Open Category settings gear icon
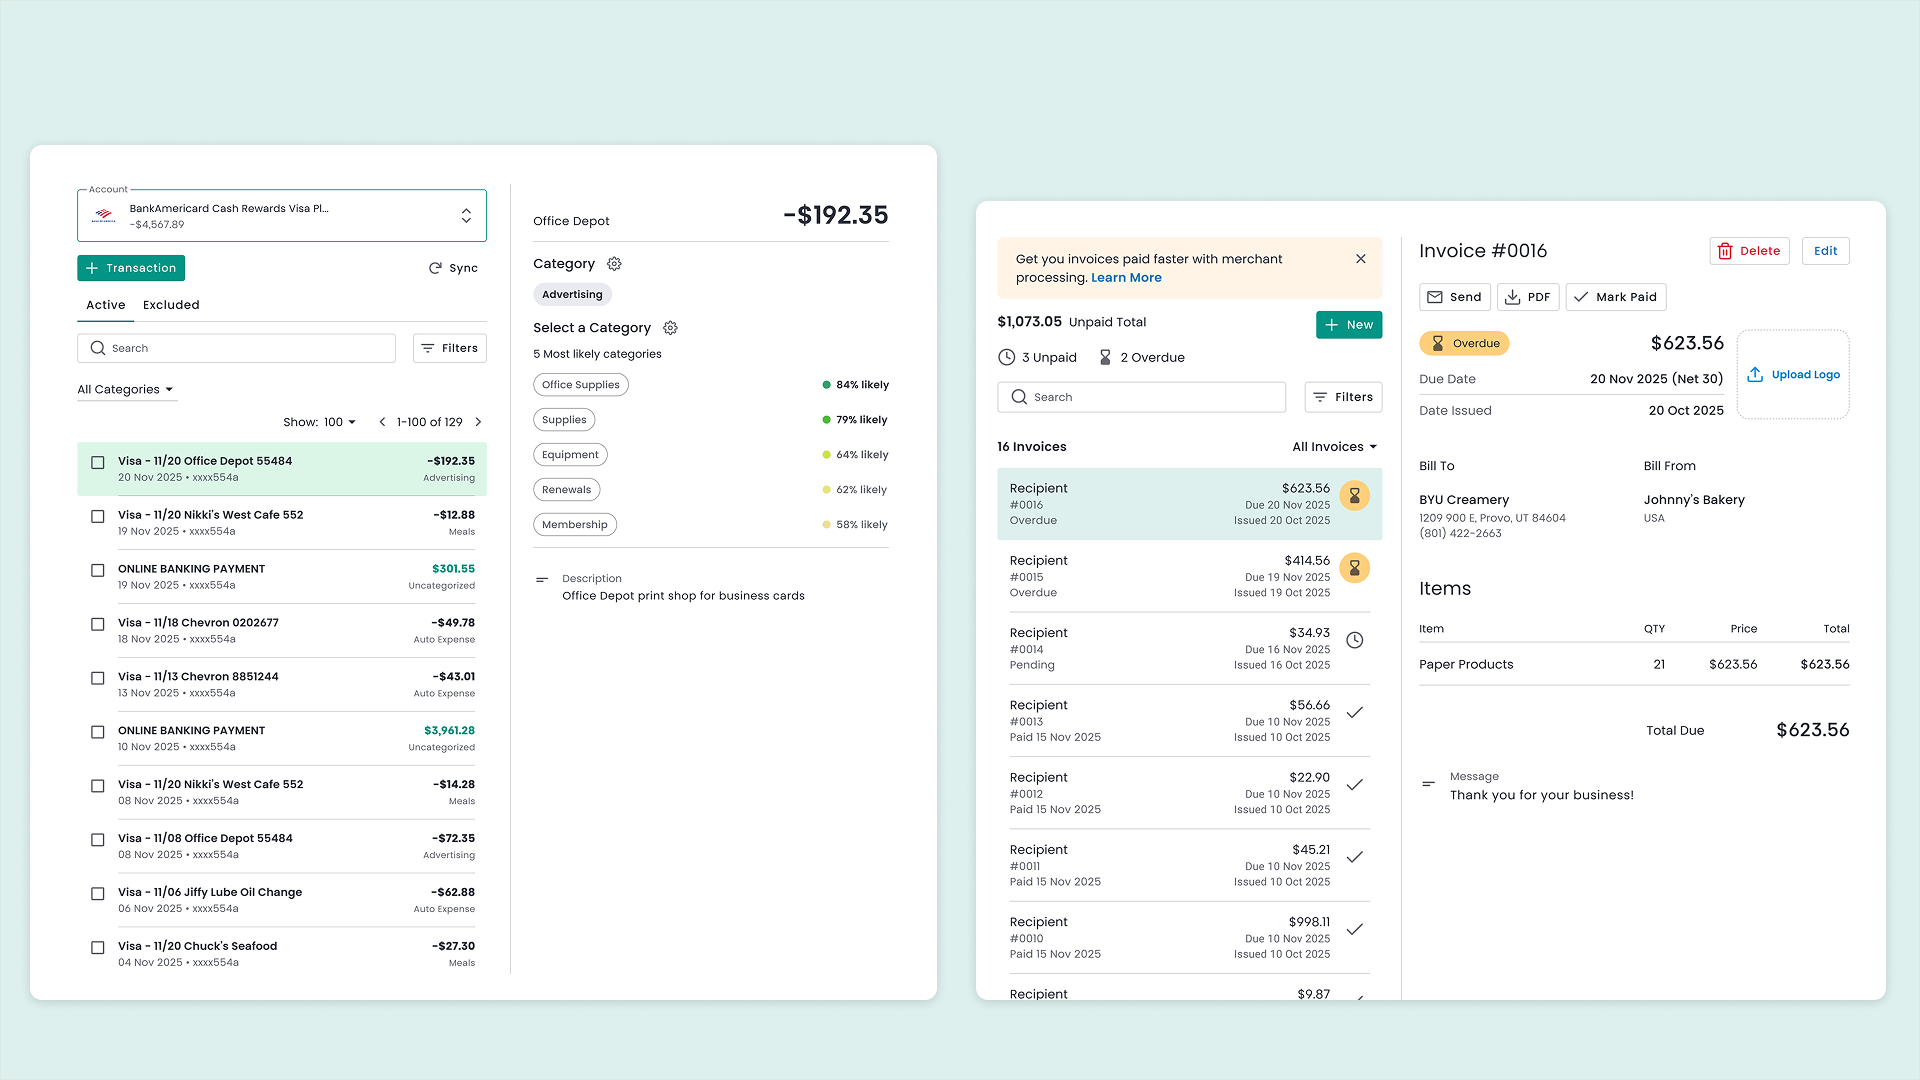The height and width of the screenshot is (1080, 1920). [x=614, y=264]
